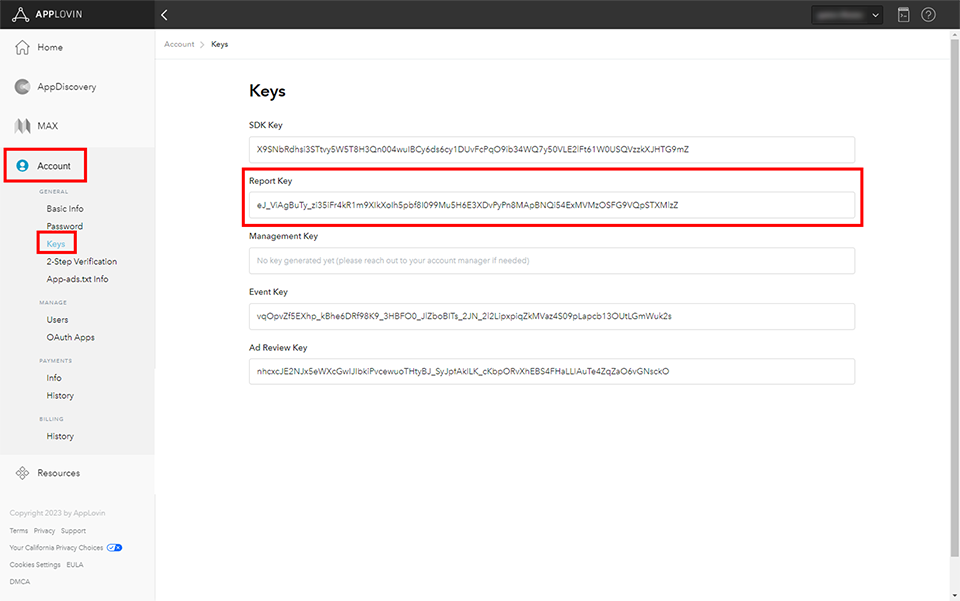Click the Report Key label
Screen dimensions: 960x601
pyautogui.click(x=271, y=181)
